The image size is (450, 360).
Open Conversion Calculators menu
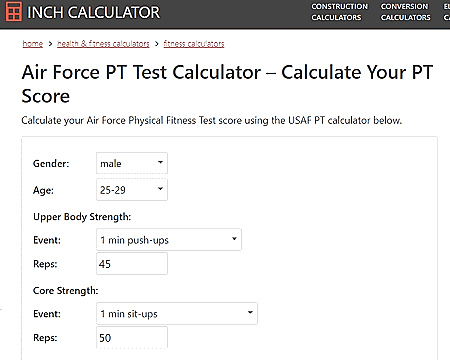[405, 12]
